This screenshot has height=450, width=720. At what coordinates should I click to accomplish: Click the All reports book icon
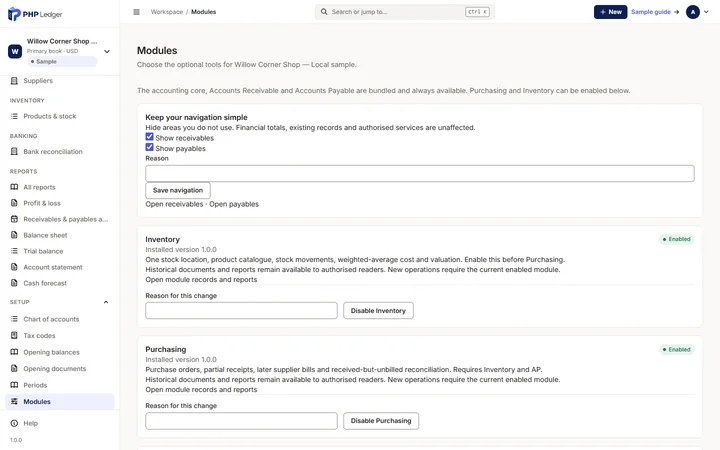[x=14, y=187]
